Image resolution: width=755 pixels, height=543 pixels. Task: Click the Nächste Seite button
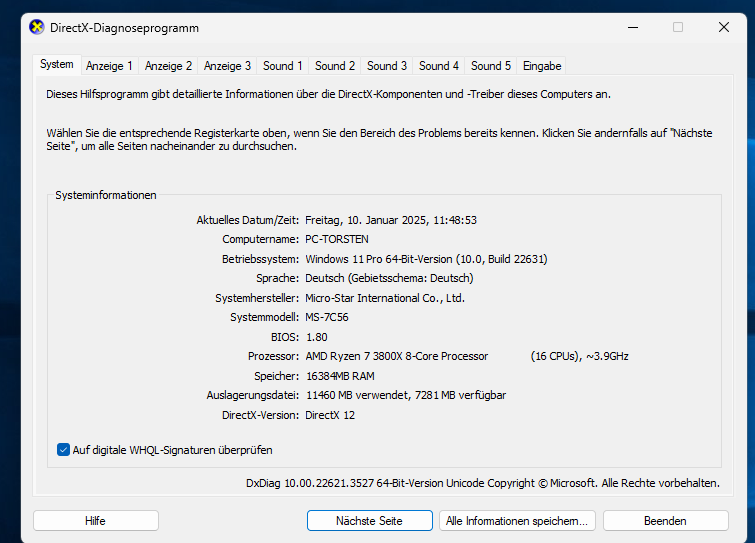click(369, 521)
